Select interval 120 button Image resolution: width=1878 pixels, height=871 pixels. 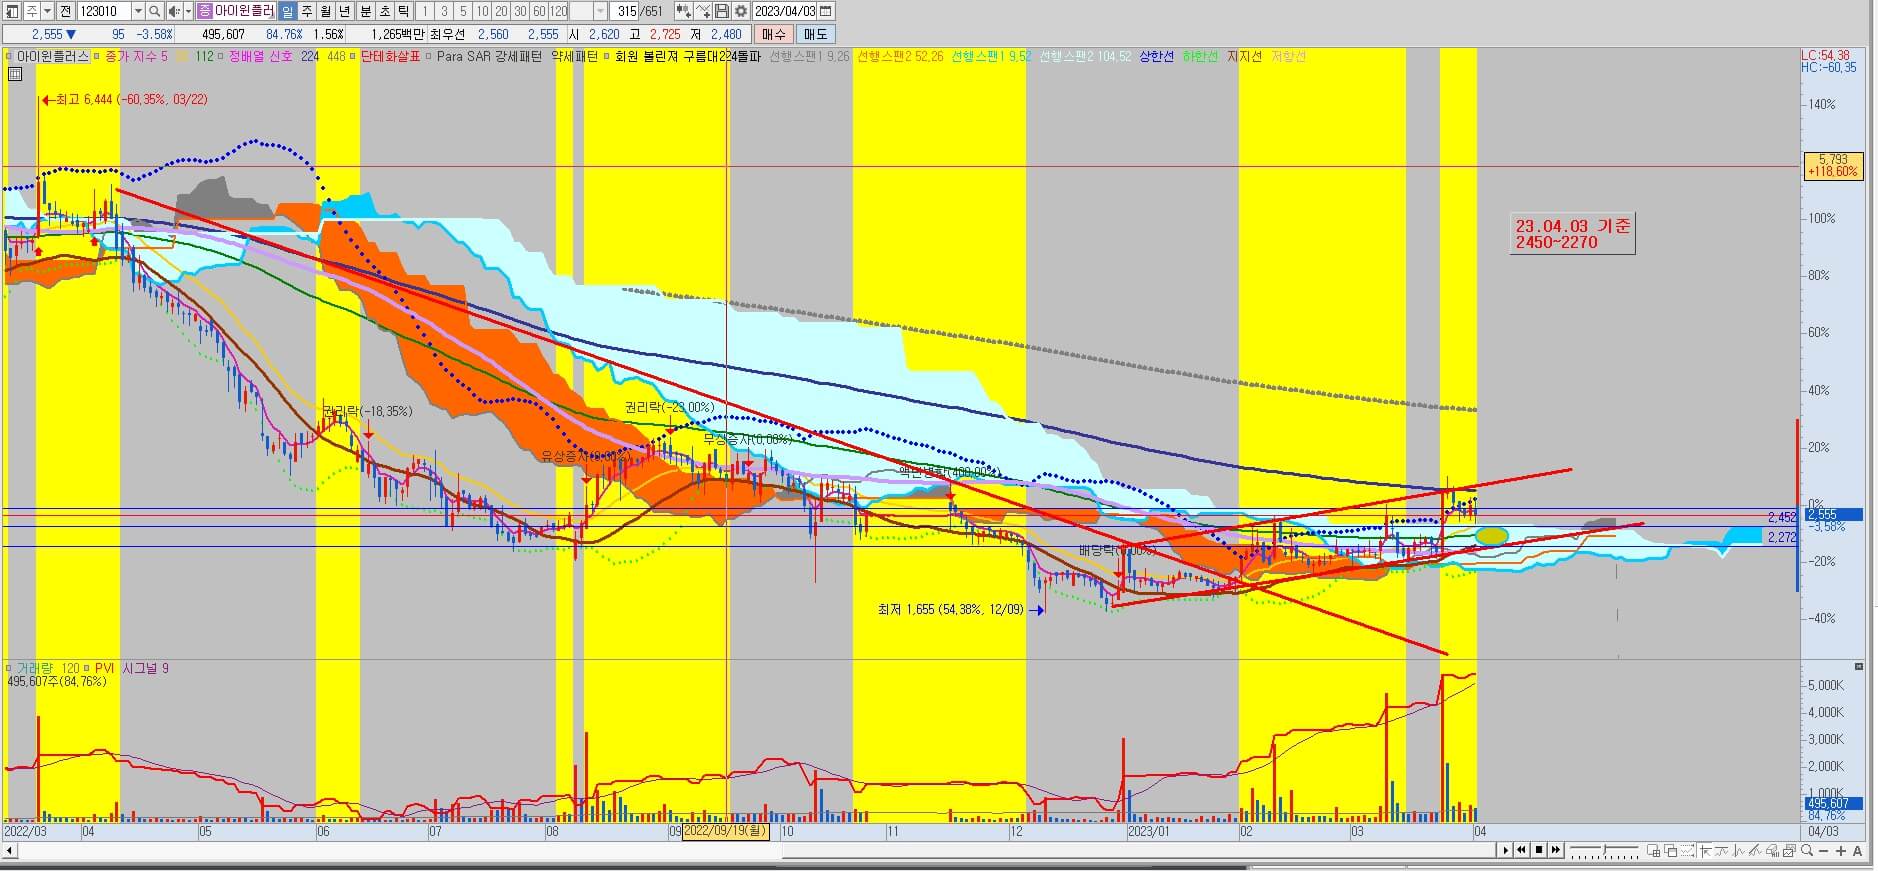pos(558,11)
